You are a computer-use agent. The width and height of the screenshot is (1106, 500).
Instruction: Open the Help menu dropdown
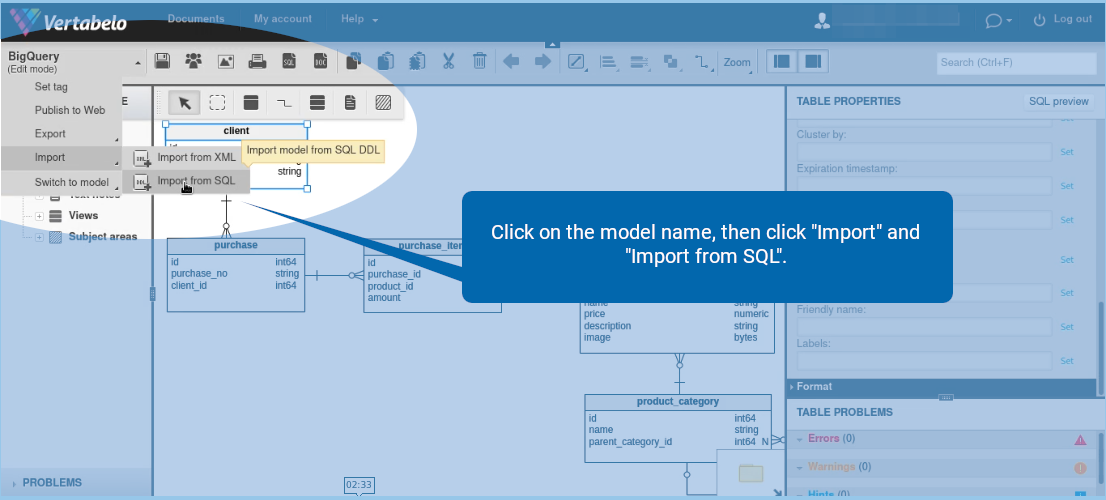tap(359, 19)
